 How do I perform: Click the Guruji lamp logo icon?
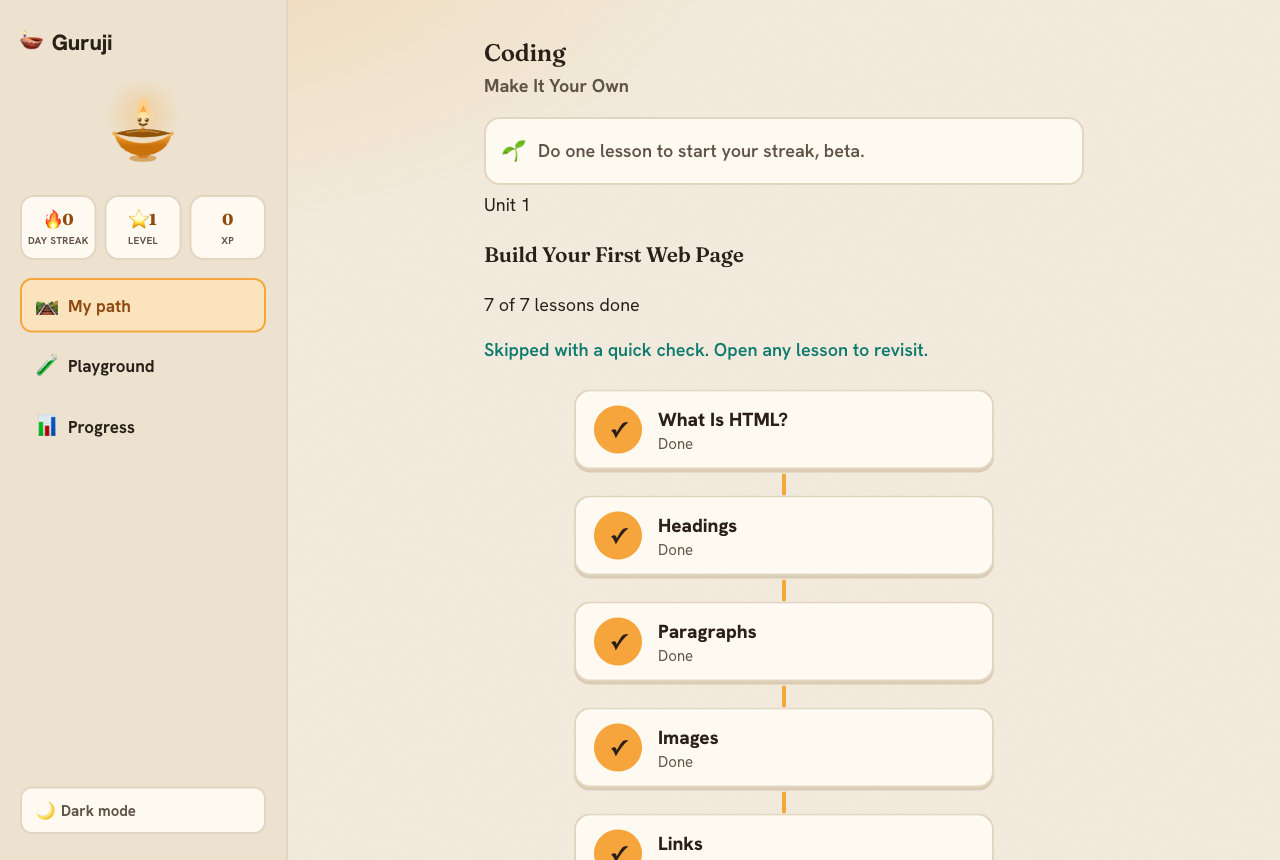tap(31, 42)
